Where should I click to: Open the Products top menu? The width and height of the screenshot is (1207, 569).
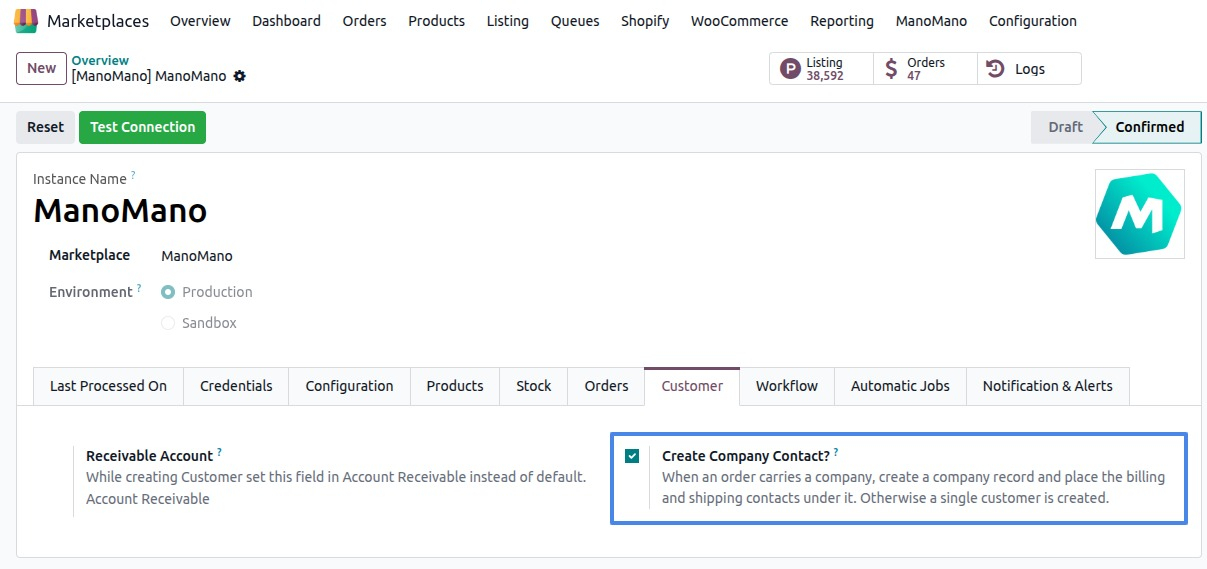pos(436,21)
